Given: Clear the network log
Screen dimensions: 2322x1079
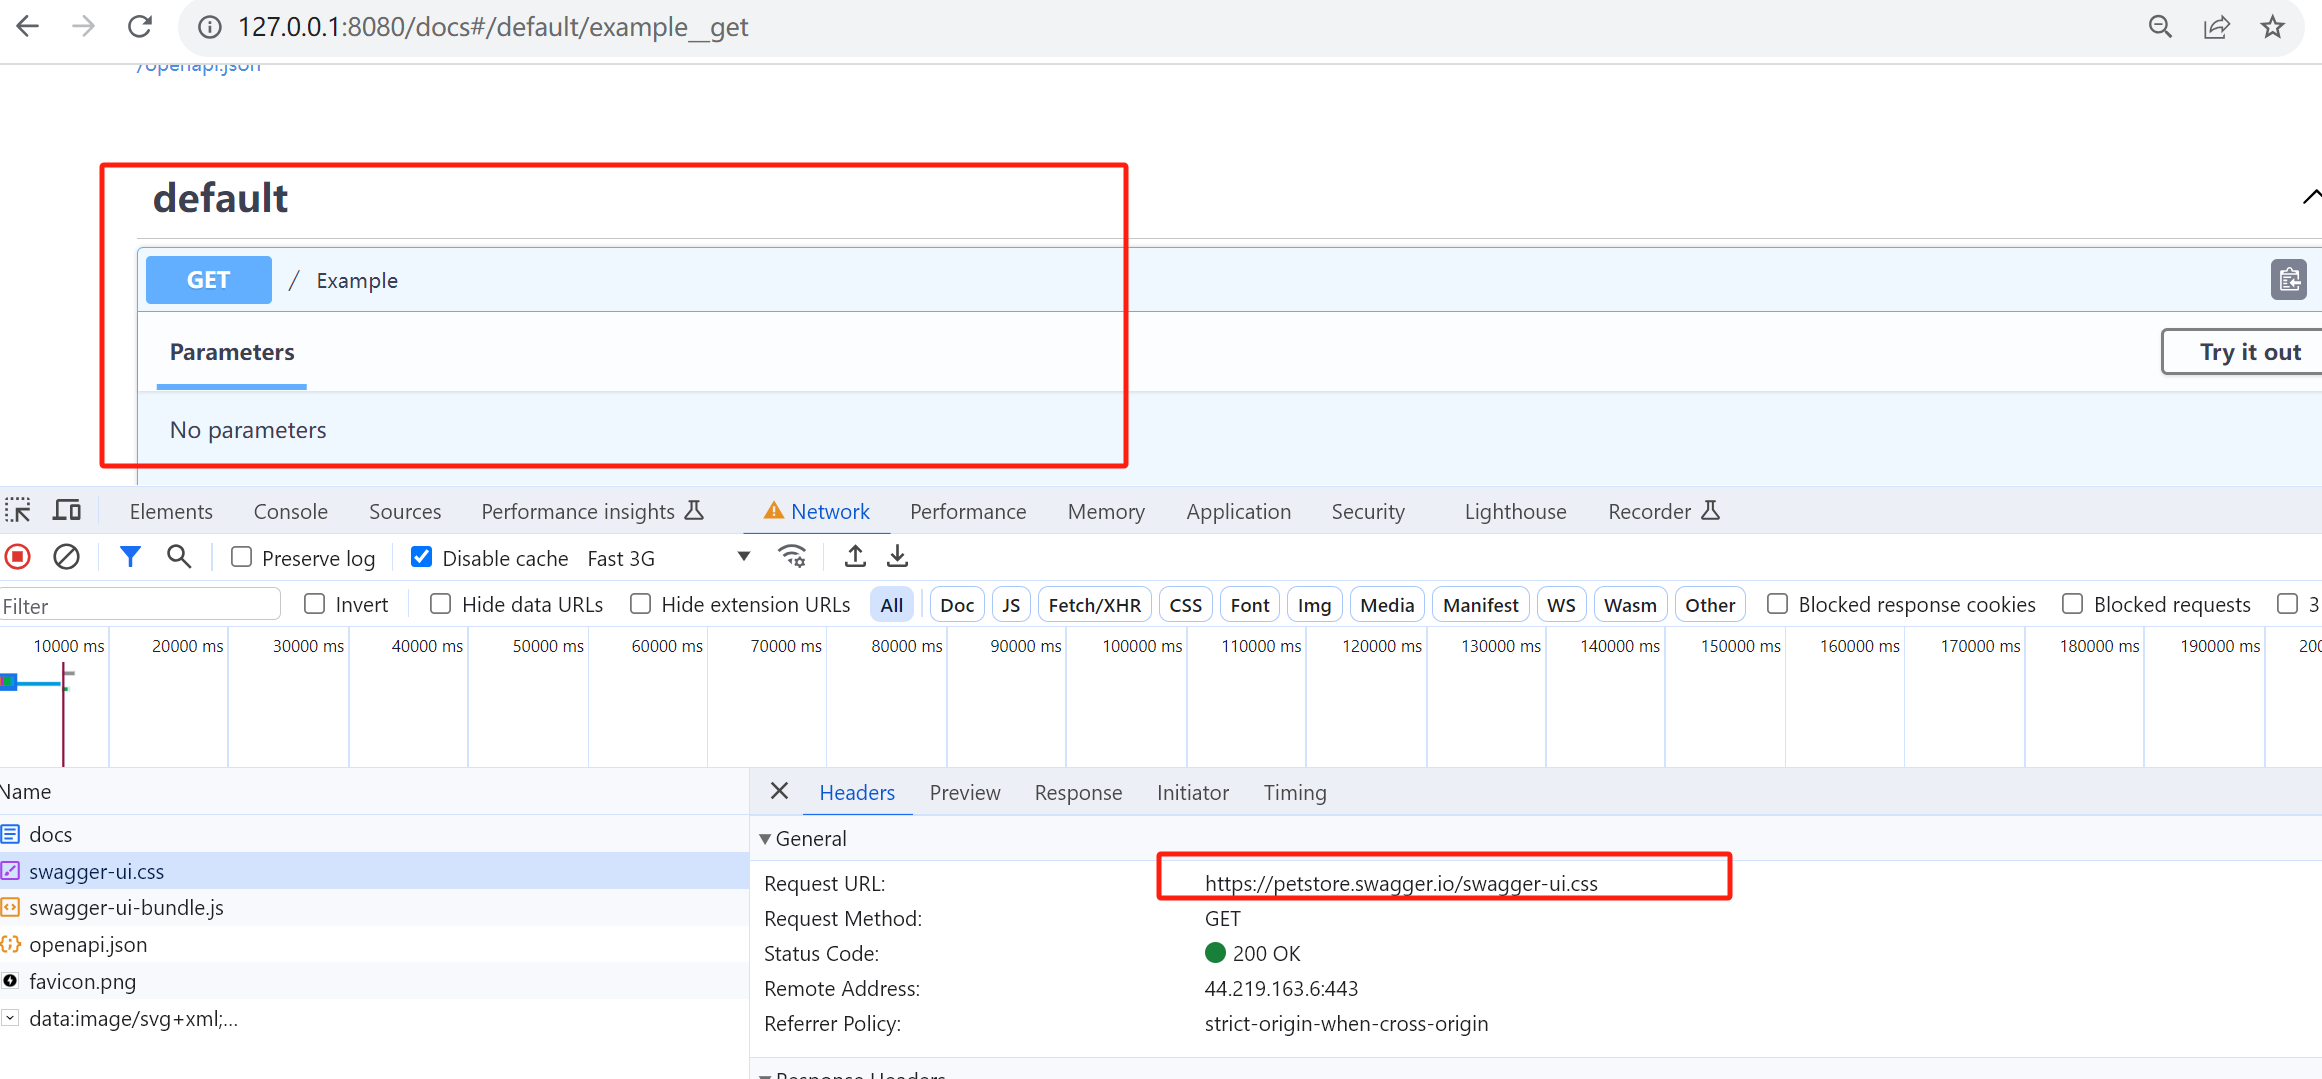Looking at the screenshot, I should click(x=66, y=557).
